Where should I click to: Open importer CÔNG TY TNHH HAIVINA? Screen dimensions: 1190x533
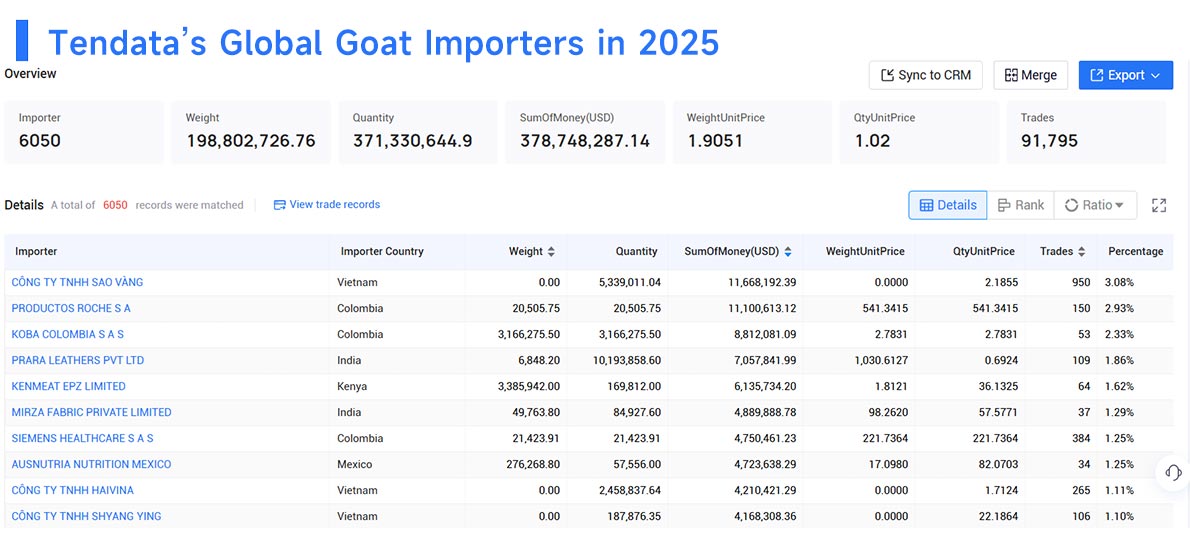tap(72, 490)
